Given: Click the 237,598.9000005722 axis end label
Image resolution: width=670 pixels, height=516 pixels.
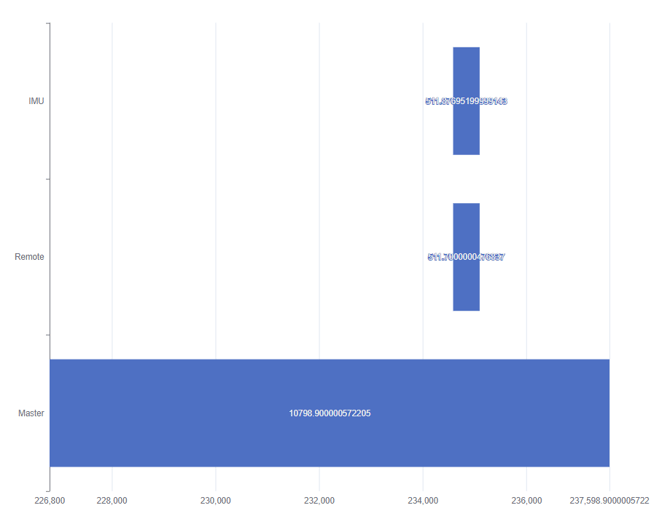Looking at the screenshot, I should [609, 501].
